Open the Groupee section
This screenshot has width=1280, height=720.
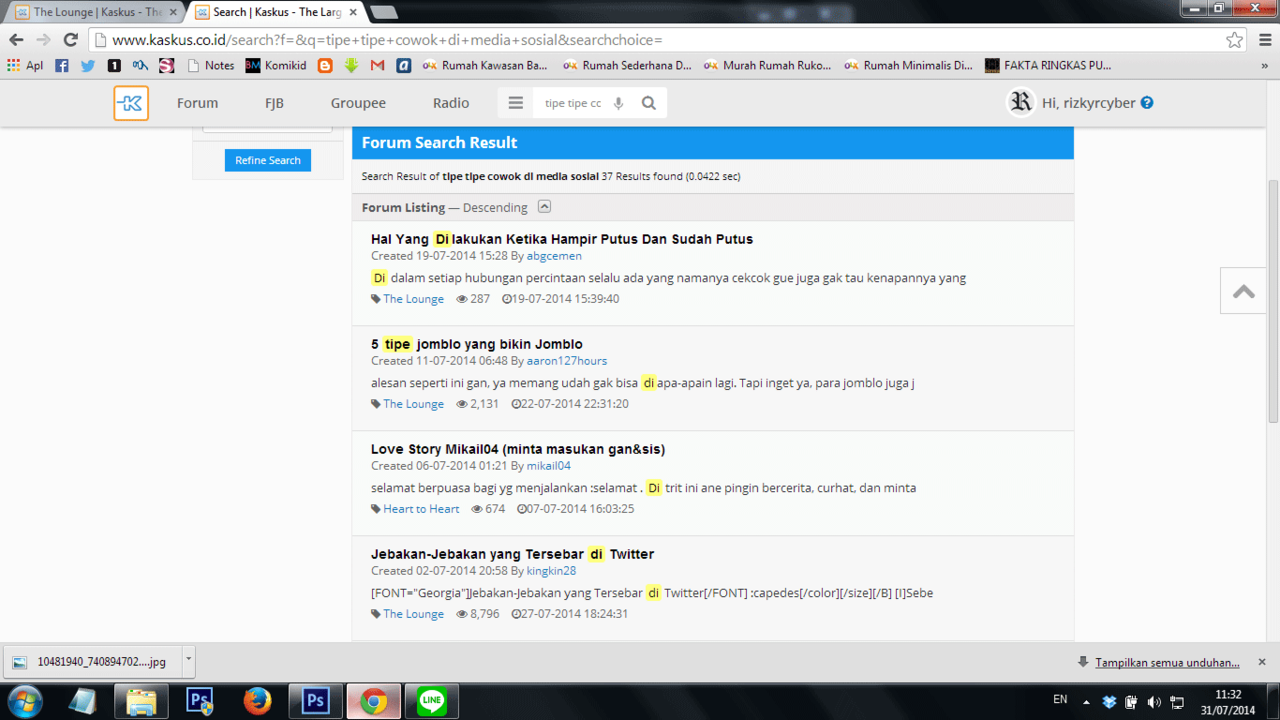tap(358, 103)
